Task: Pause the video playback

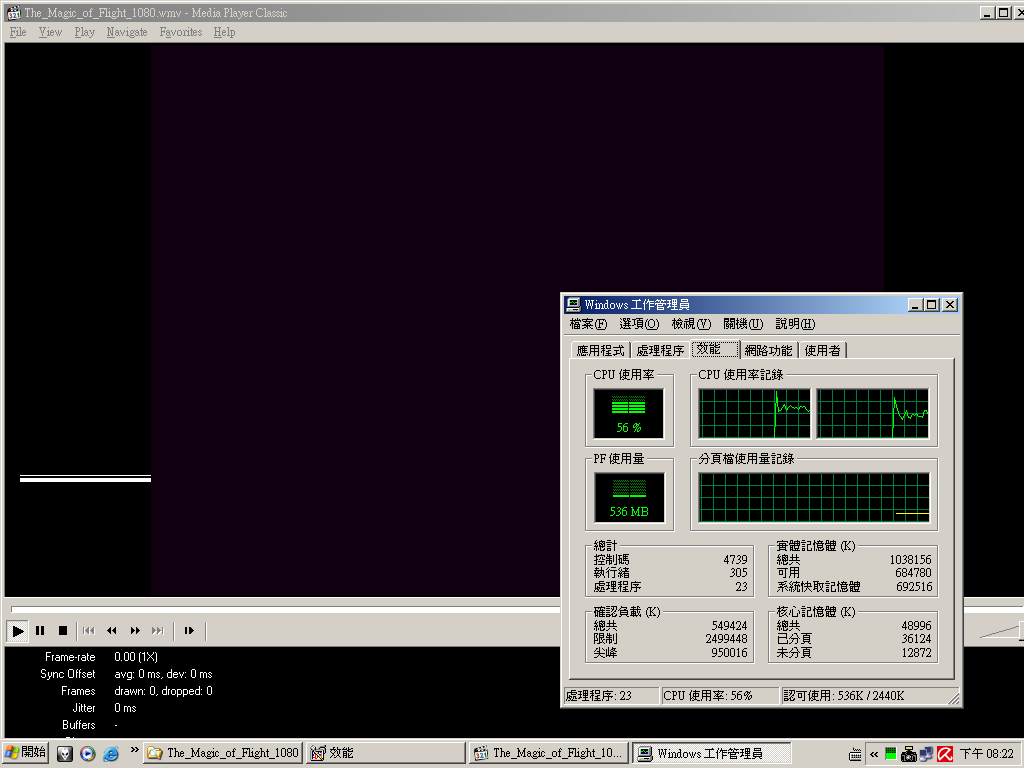Action: point(40,631)
